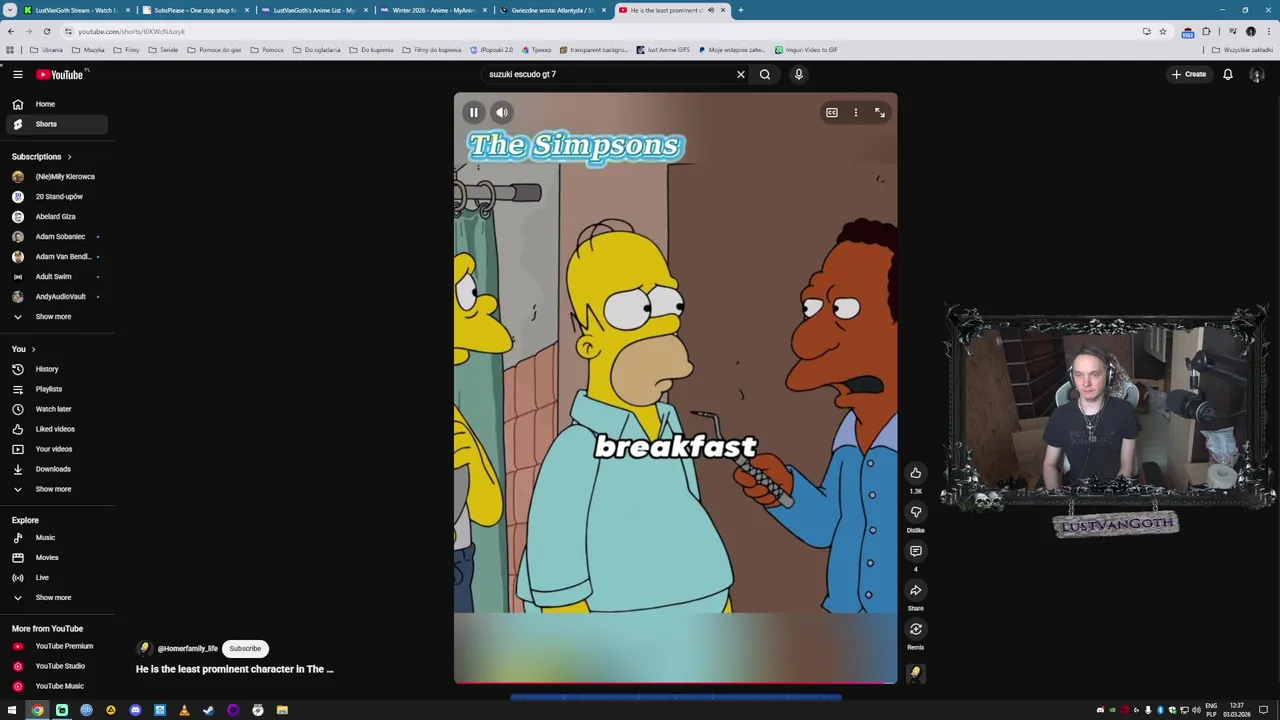The image size is (1280, 720).
Task: Switch to SubsPlease browser tab
Action: pos(195,10)
